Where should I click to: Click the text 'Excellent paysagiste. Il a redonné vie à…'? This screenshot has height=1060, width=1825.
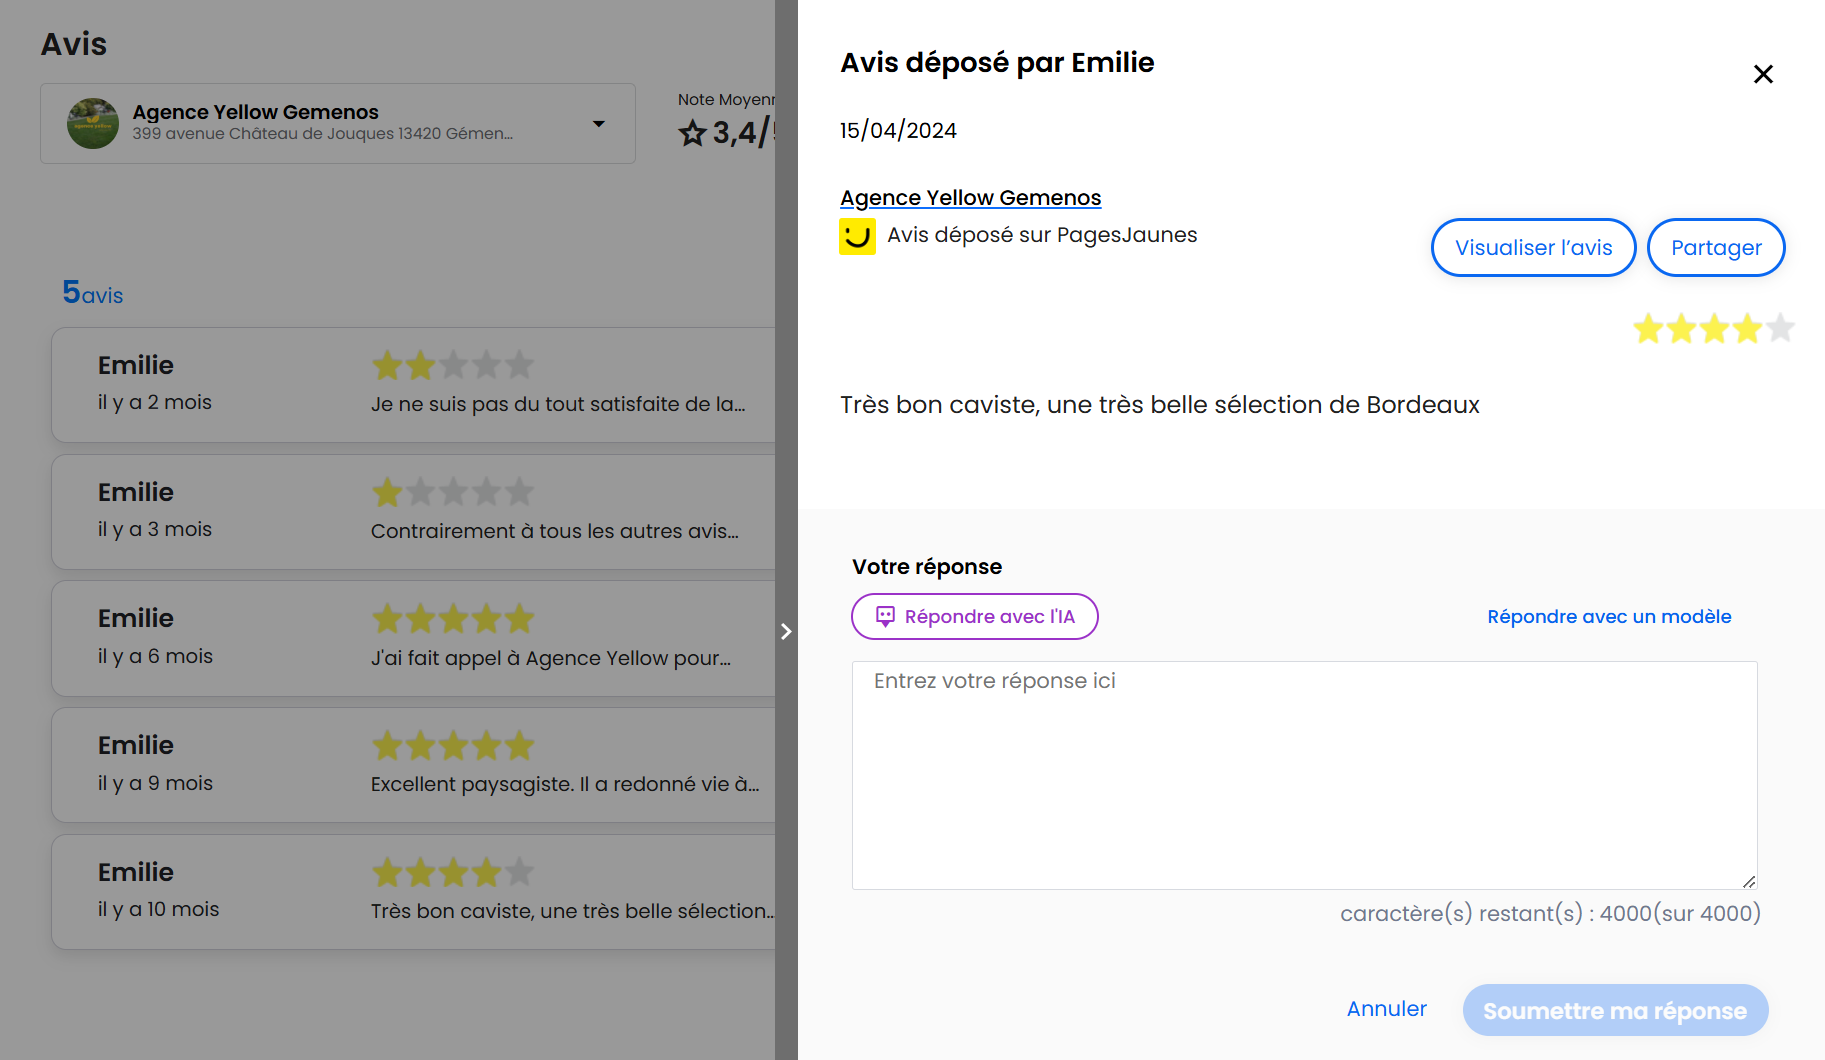click(x=565, y=784)
